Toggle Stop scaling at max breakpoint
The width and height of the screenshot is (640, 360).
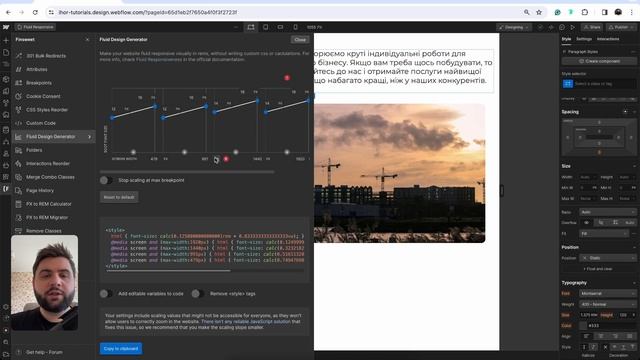point(106,180)
